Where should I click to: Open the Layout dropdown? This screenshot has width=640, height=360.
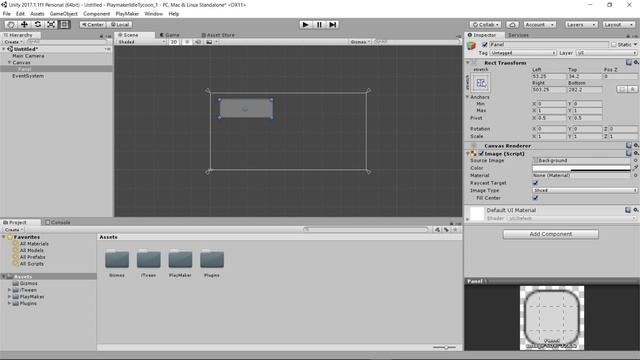click(618, 24)
